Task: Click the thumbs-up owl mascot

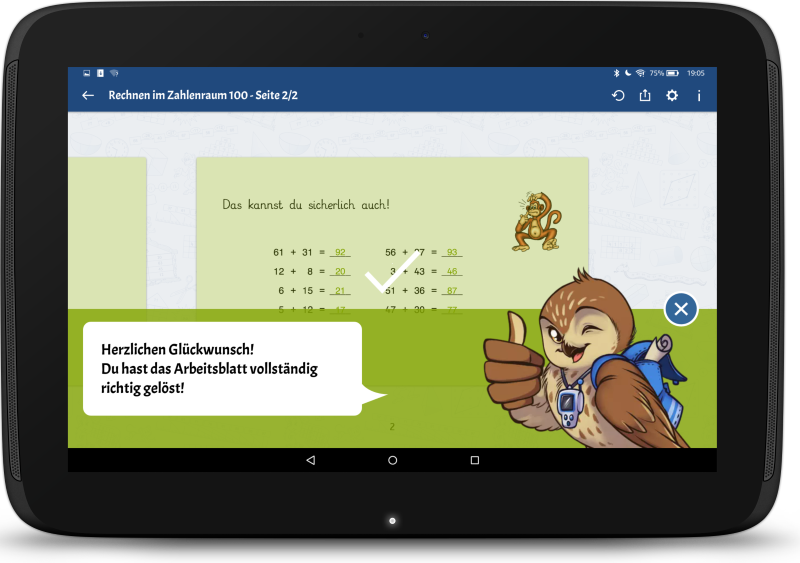Action: click(585, 359)
